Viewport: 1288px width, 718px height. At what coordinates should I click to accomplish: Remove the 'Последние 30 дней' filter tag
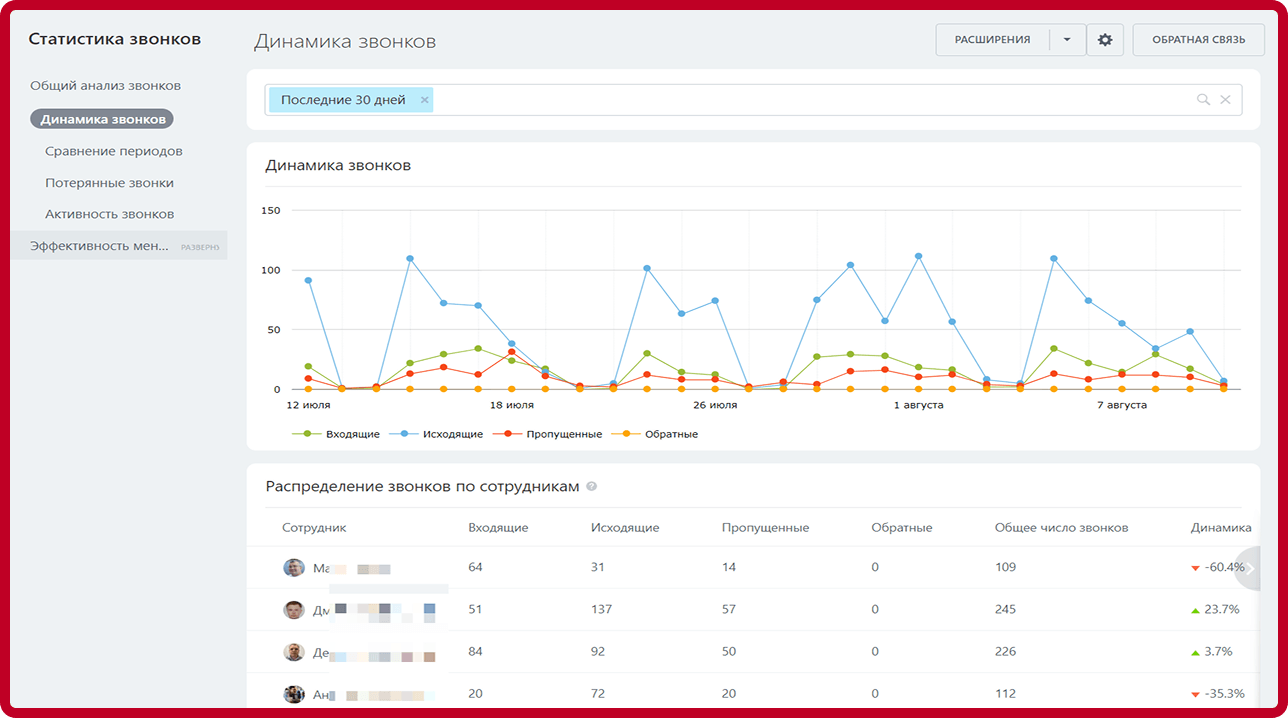[425, 100]
